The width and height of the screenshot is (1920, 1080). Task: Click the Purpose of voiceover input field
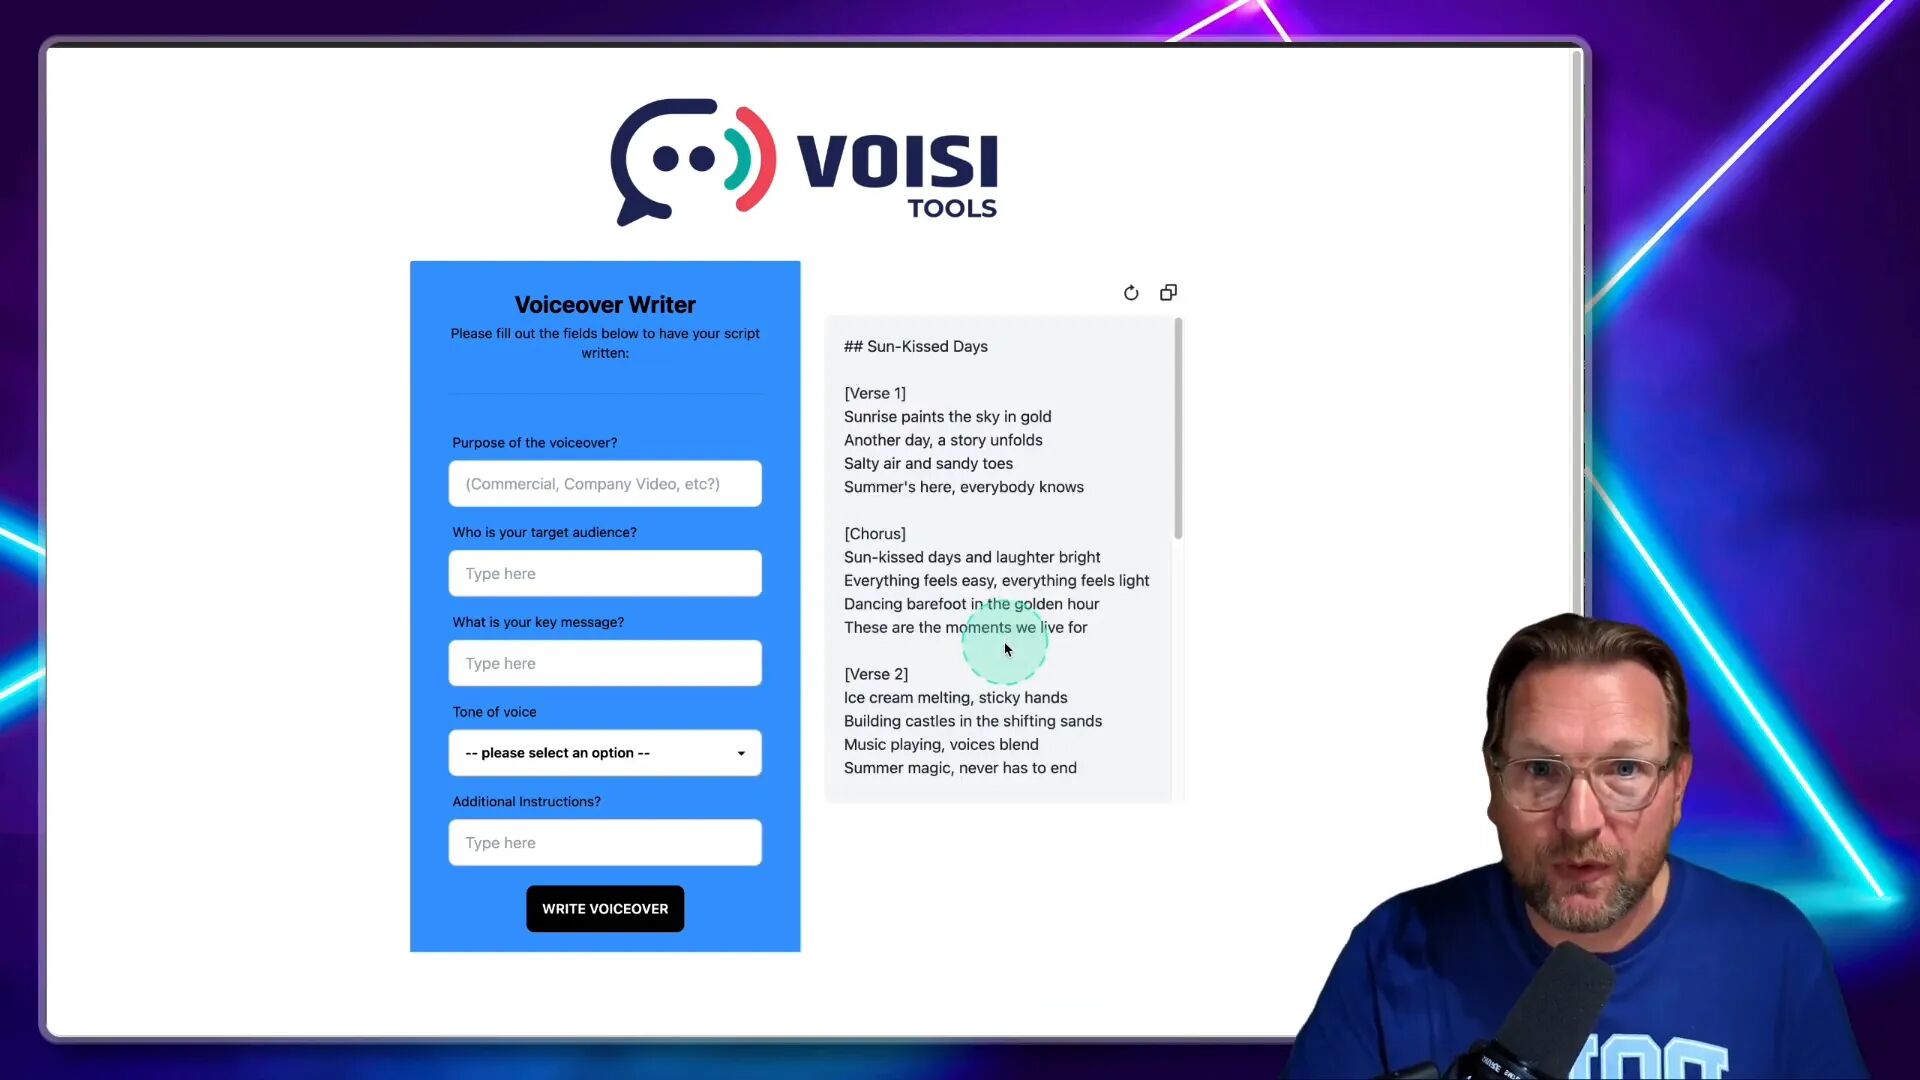click(x=605, y=484)
